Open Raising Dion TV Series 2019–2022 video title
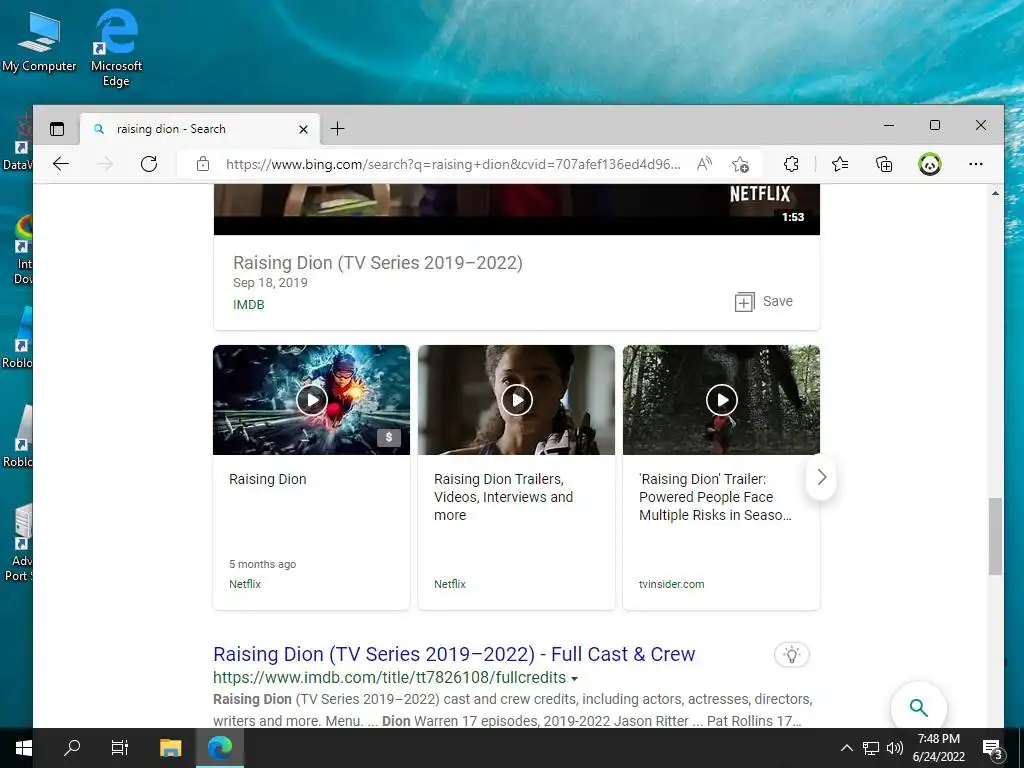 (x=377, y=263)
